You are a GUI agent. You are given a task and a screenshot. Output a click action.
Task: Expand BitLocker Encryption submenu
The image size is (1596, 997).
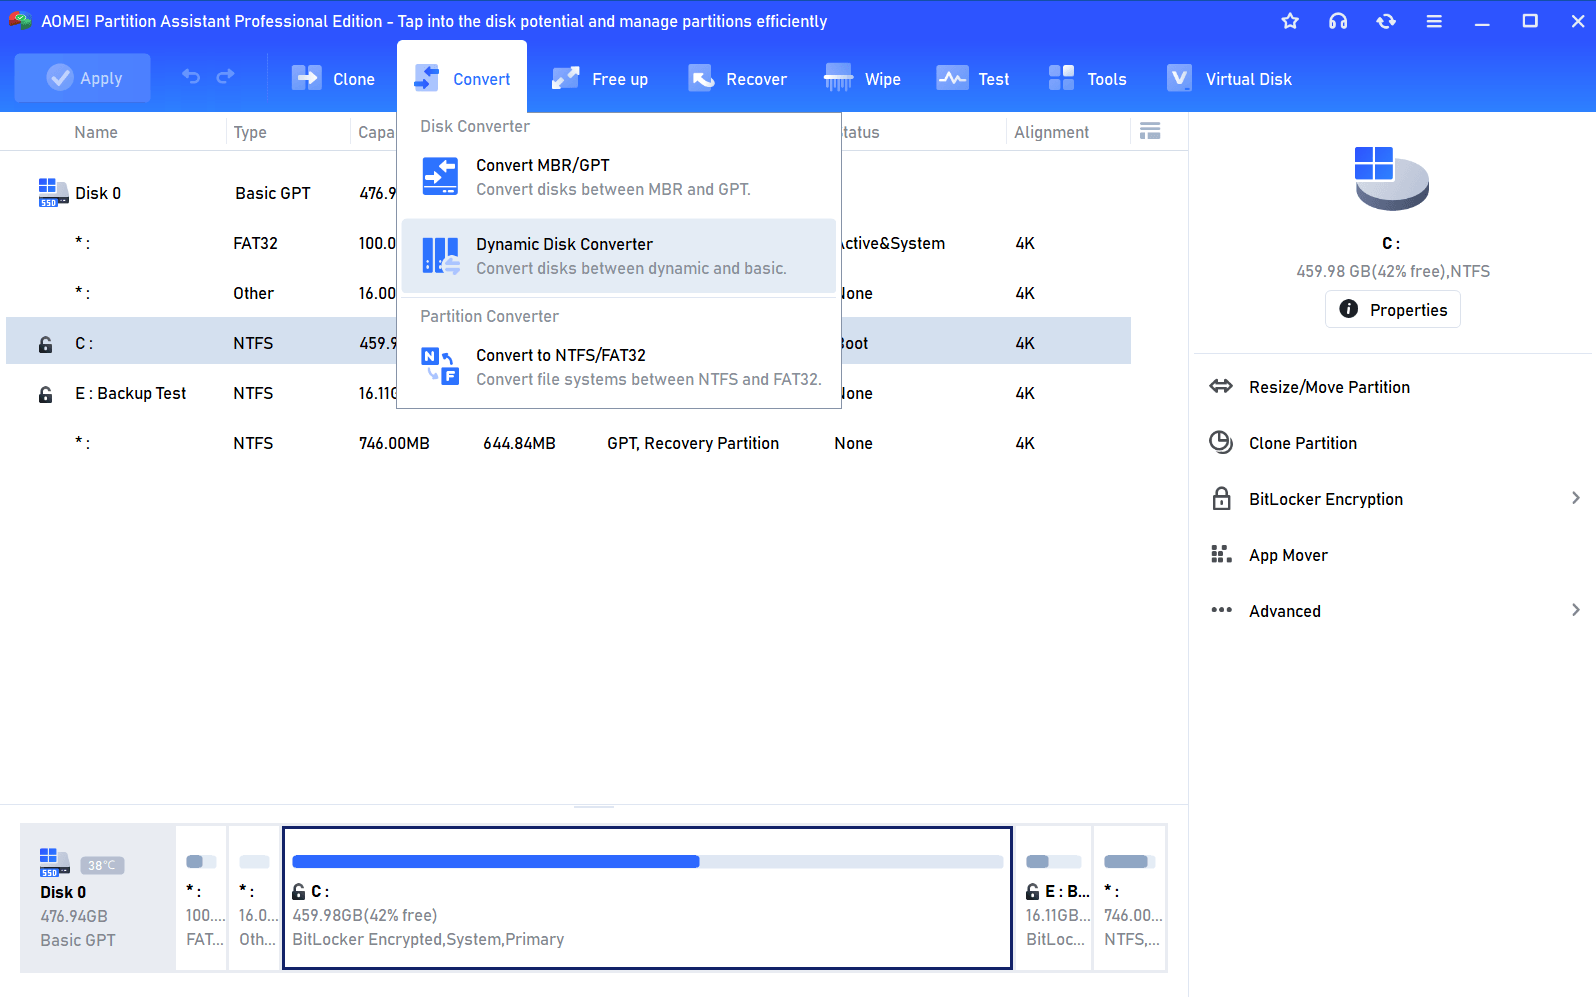coord(1575,498)
